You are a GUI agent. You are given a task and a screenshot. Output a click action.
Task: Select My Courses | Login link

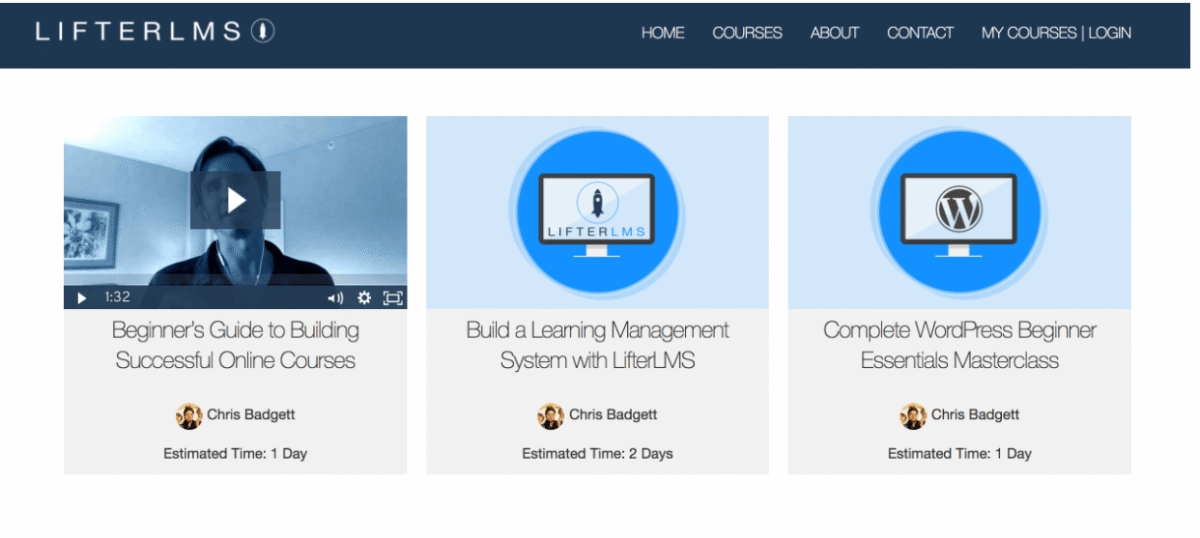[x=1056, y=33]
